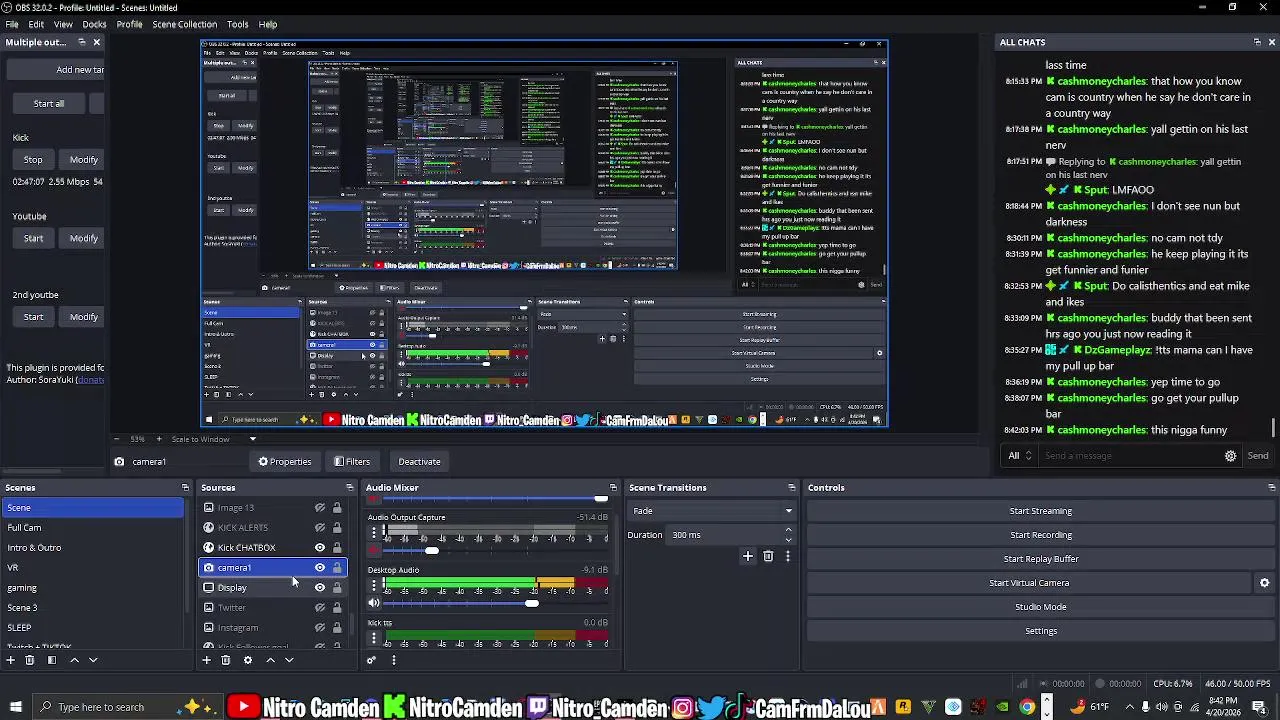Open Kick tts options dots
Screen dimensions: 1280x720
pos(374,637)
